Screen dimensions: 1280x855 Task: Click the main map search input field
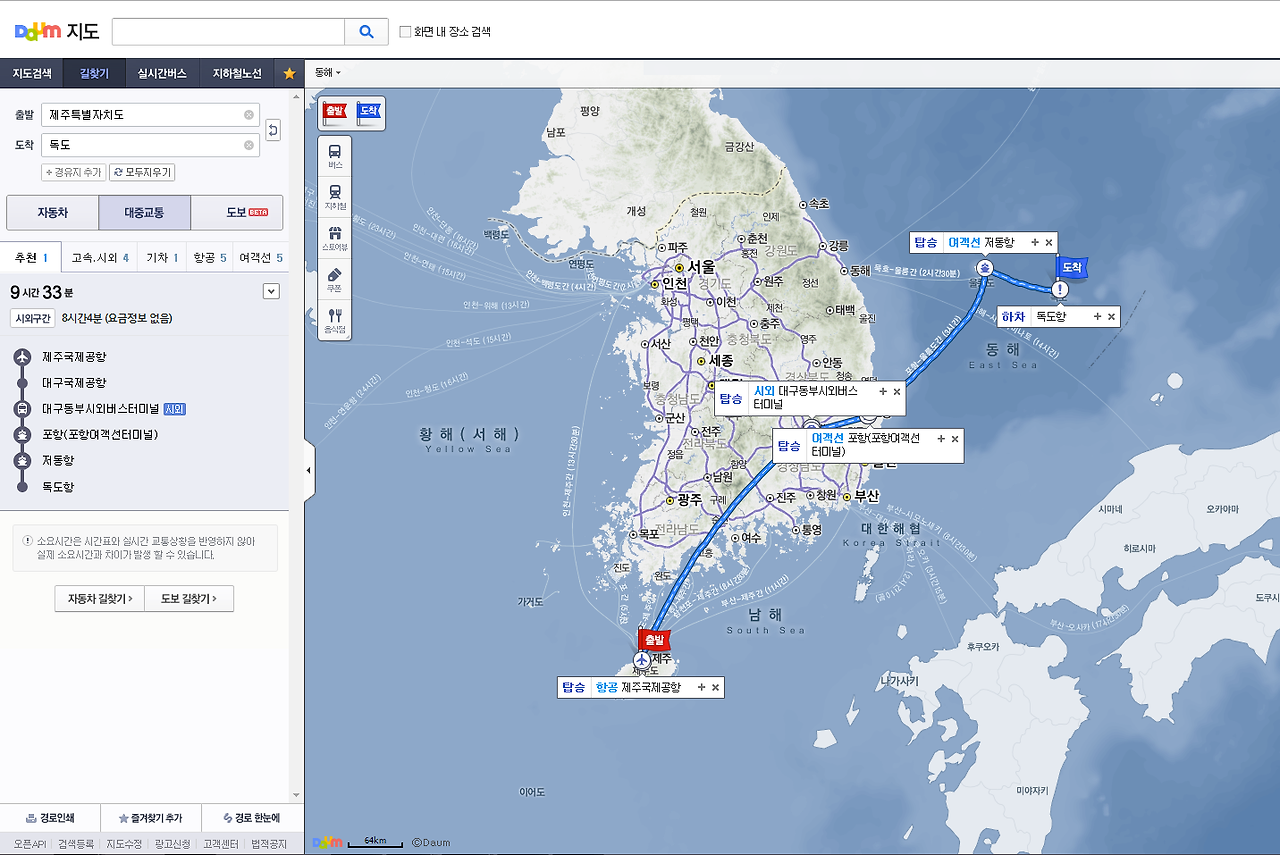pyautogui.click(x=228, y=31)
